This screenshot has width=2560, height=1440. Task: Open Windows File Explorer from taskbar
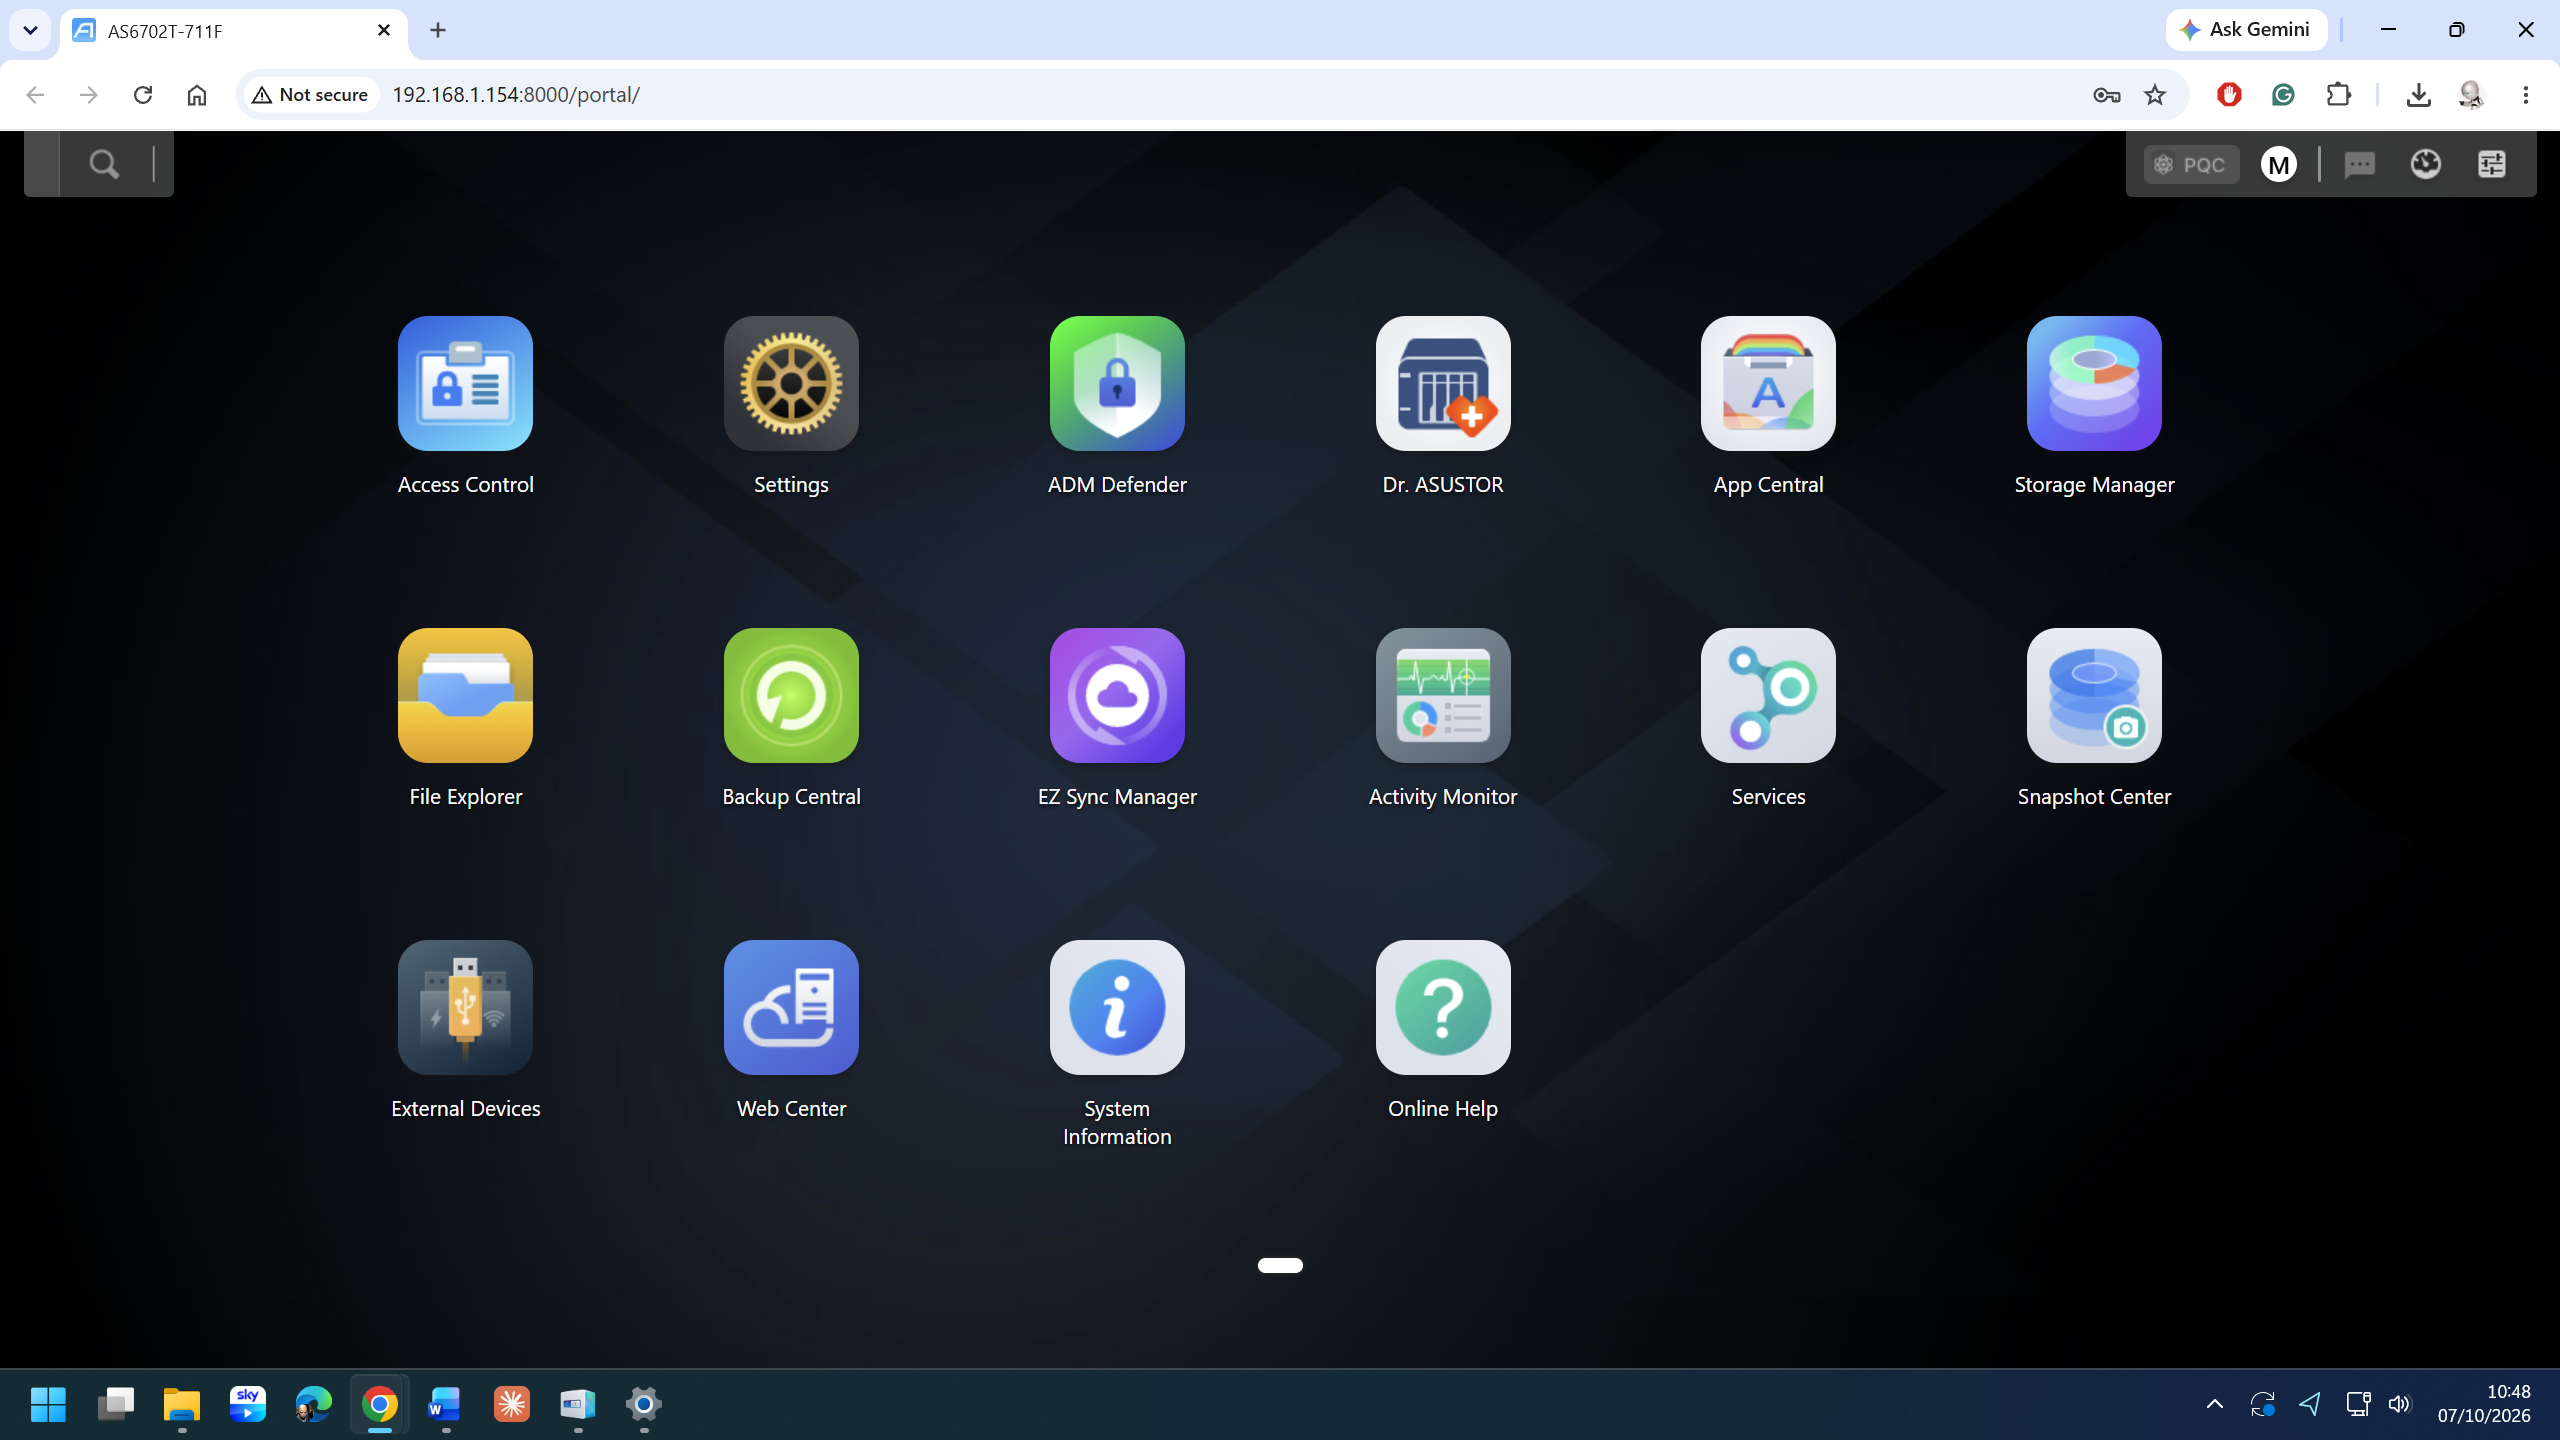182,1404
